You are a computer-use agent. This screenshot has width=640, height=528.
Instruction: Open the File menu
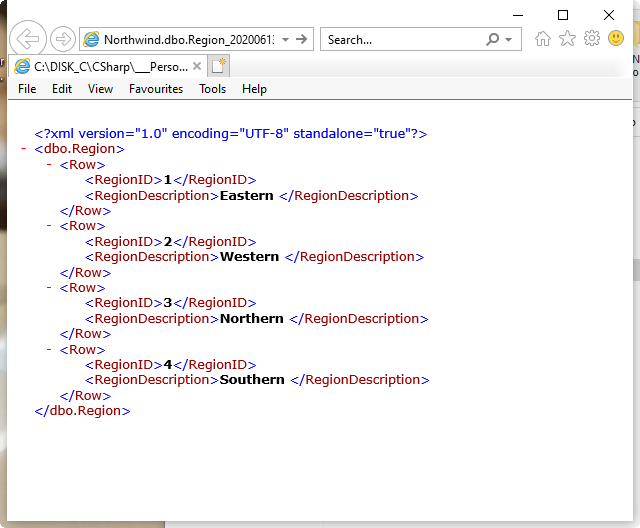pyautogui.click(x=27, y=89)
